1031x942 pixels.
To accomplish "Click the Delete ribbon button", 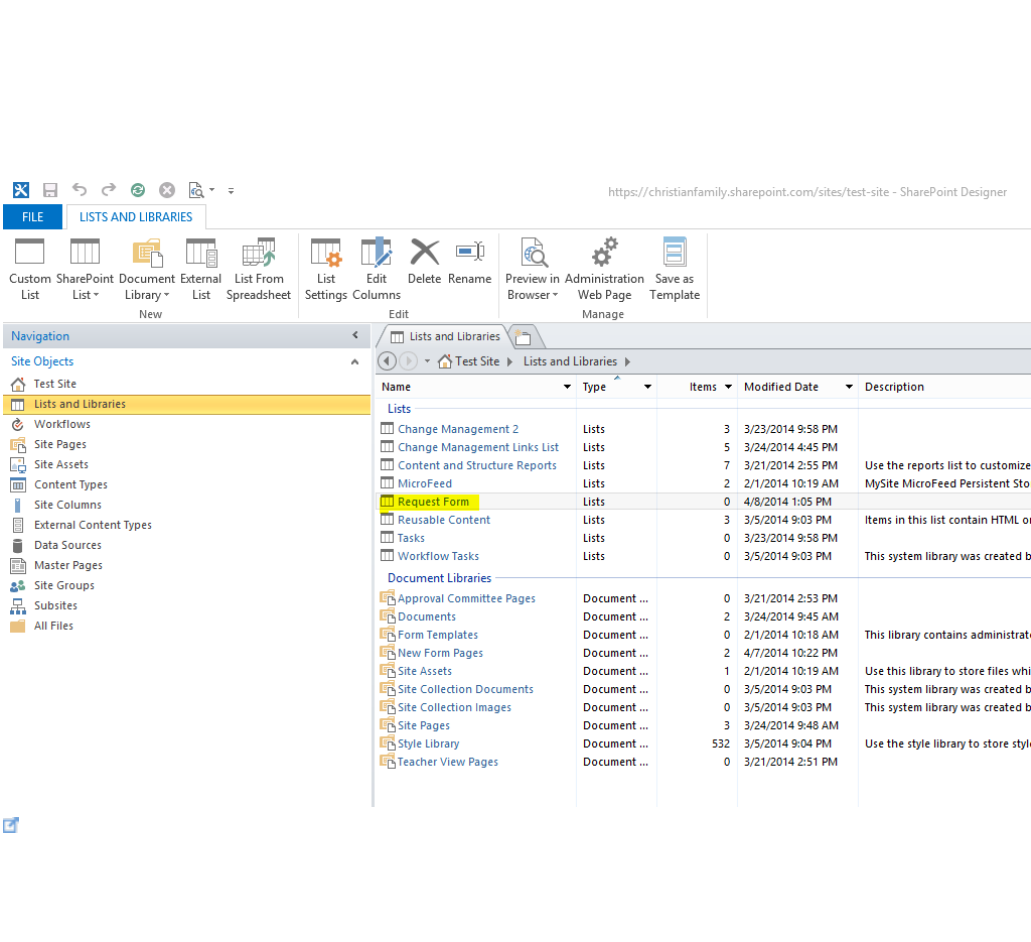I will click(x=424, y=262).
